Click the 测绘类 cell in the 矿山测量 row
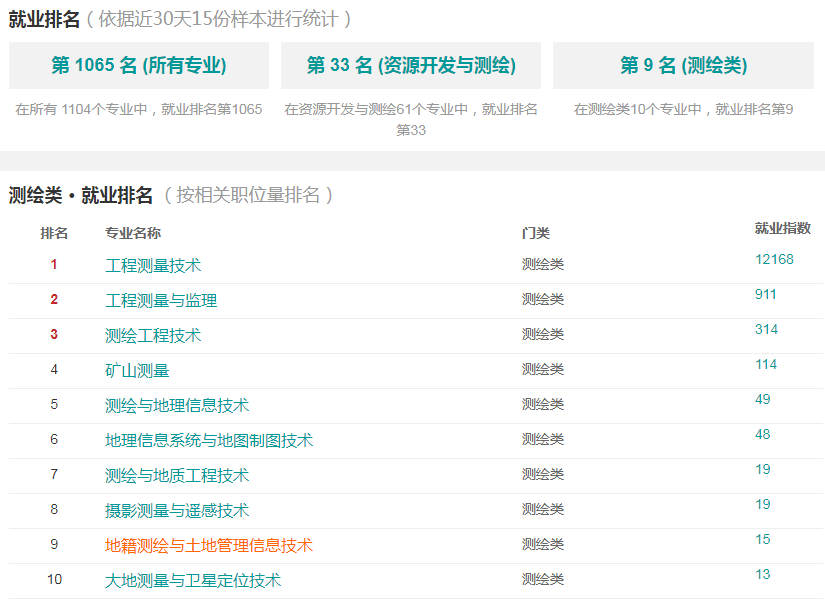Image resolution: width=825 pixels, height=614 pixels. coord(542,369)
